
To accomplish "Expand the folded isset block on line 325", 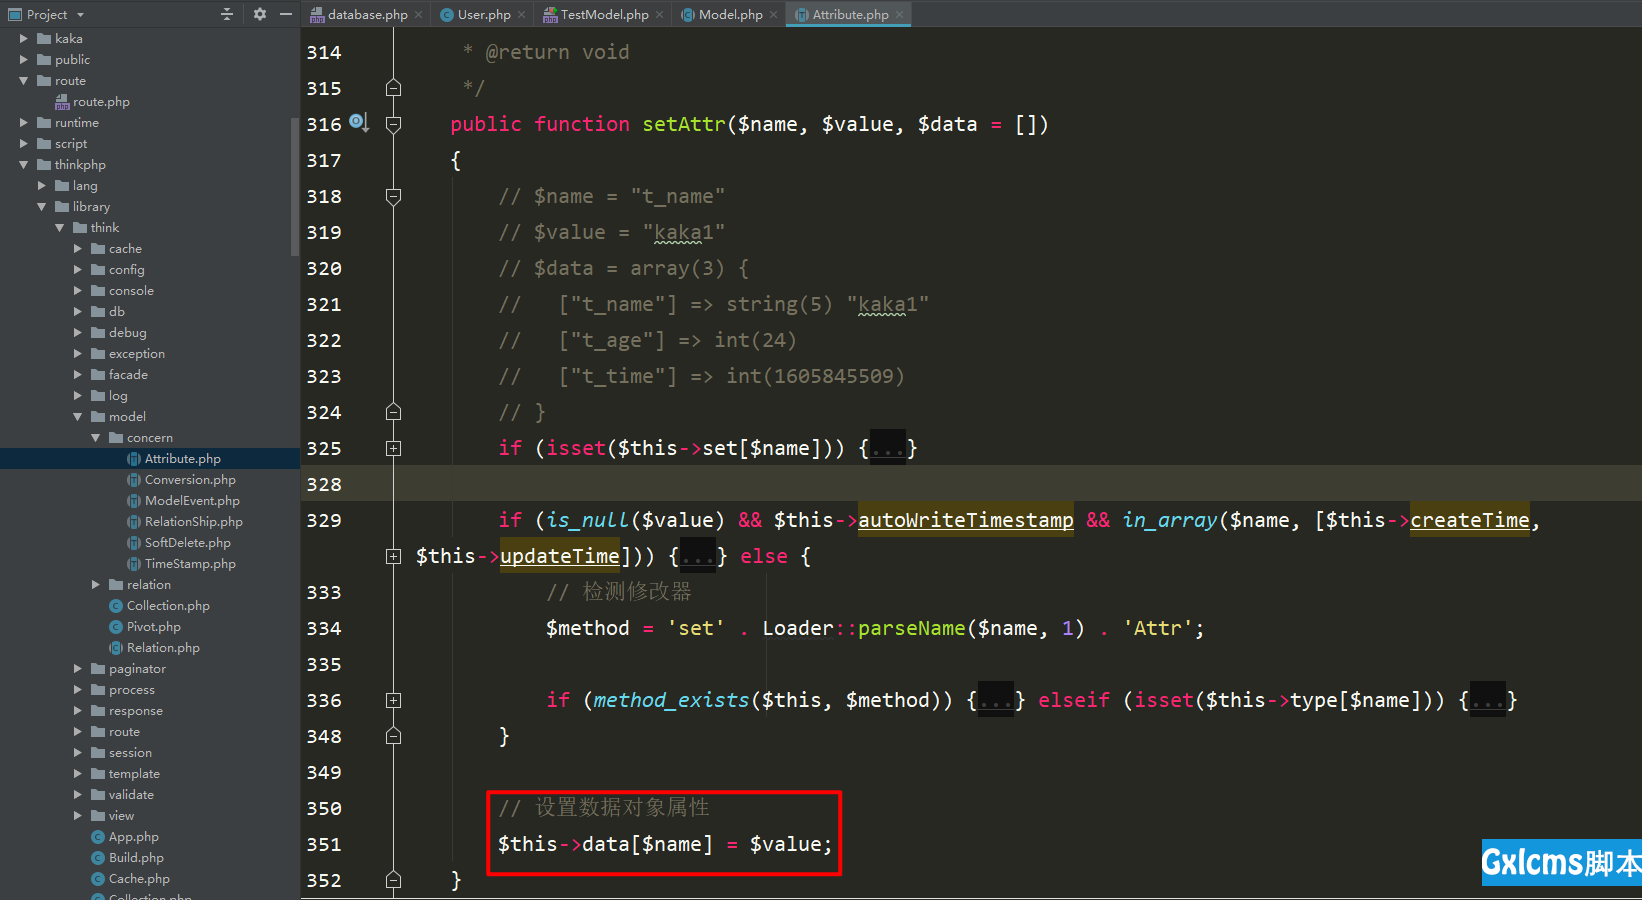I will [394, 449].
